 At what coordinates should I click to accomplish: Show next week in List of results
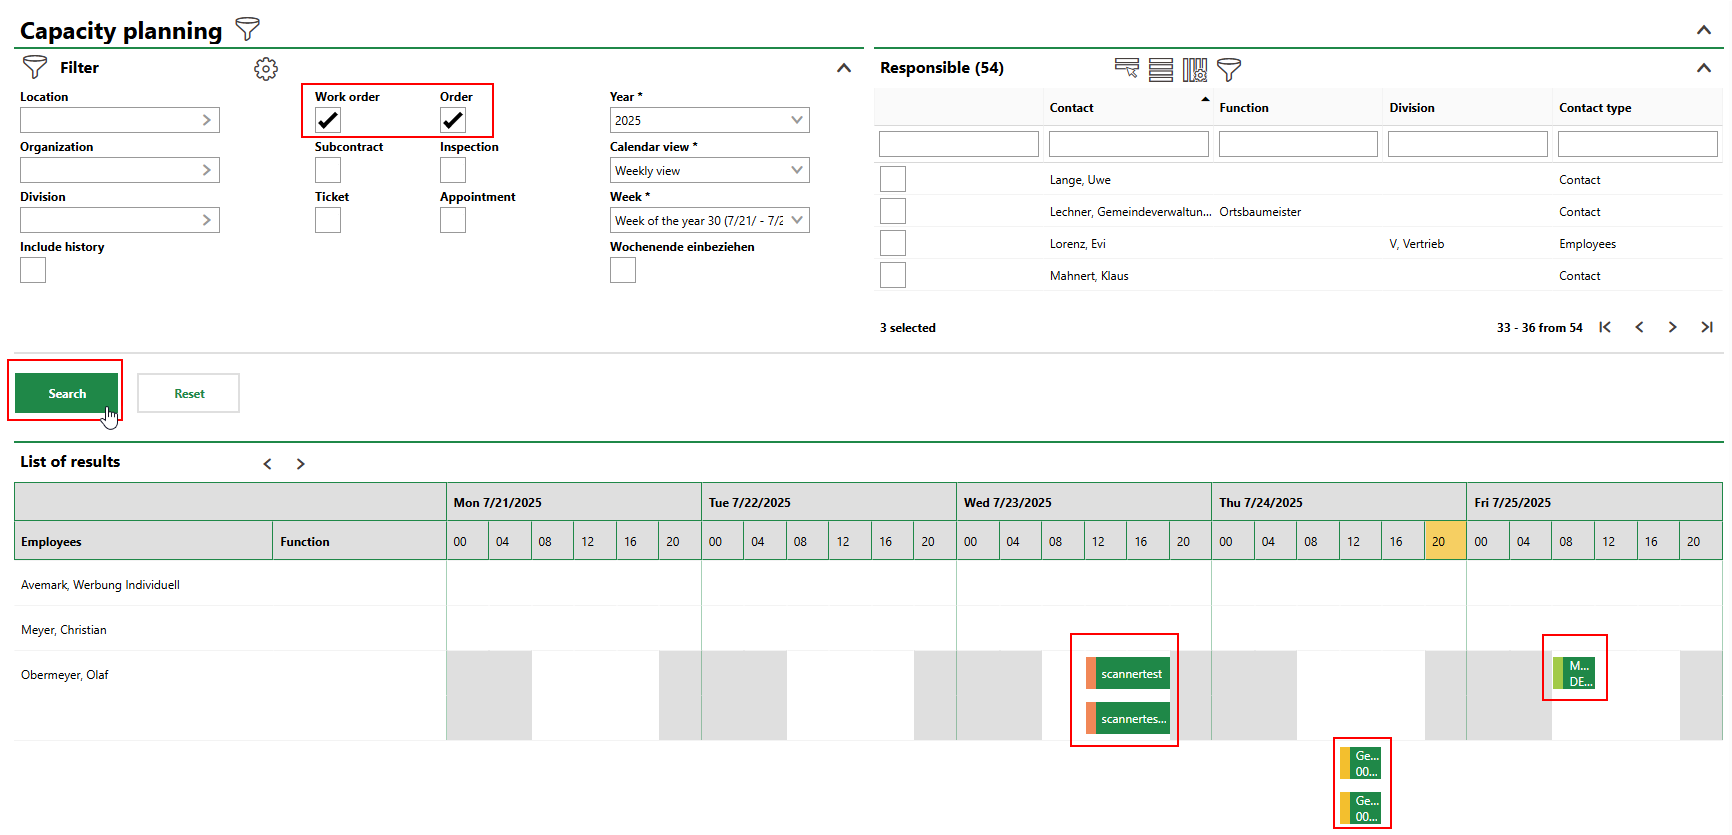pyautogui.click(x=300, y=464)
